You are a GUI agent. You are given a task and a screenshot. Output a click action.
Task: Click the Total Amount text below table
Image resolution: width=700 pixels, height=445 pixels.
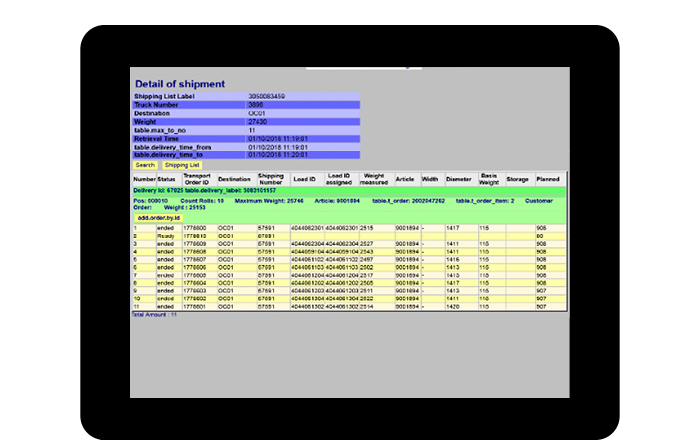click(x=154, y=314)
